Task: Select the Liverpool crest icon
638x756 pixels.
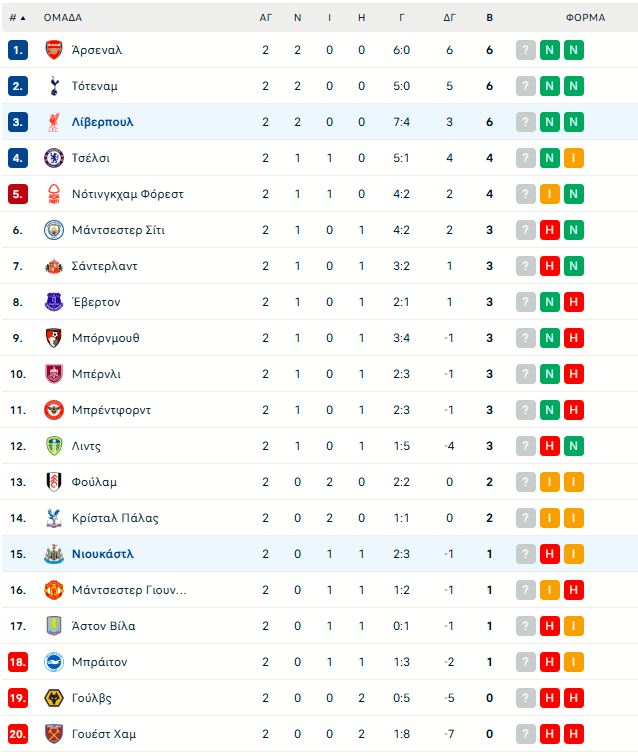Action: 54,122
